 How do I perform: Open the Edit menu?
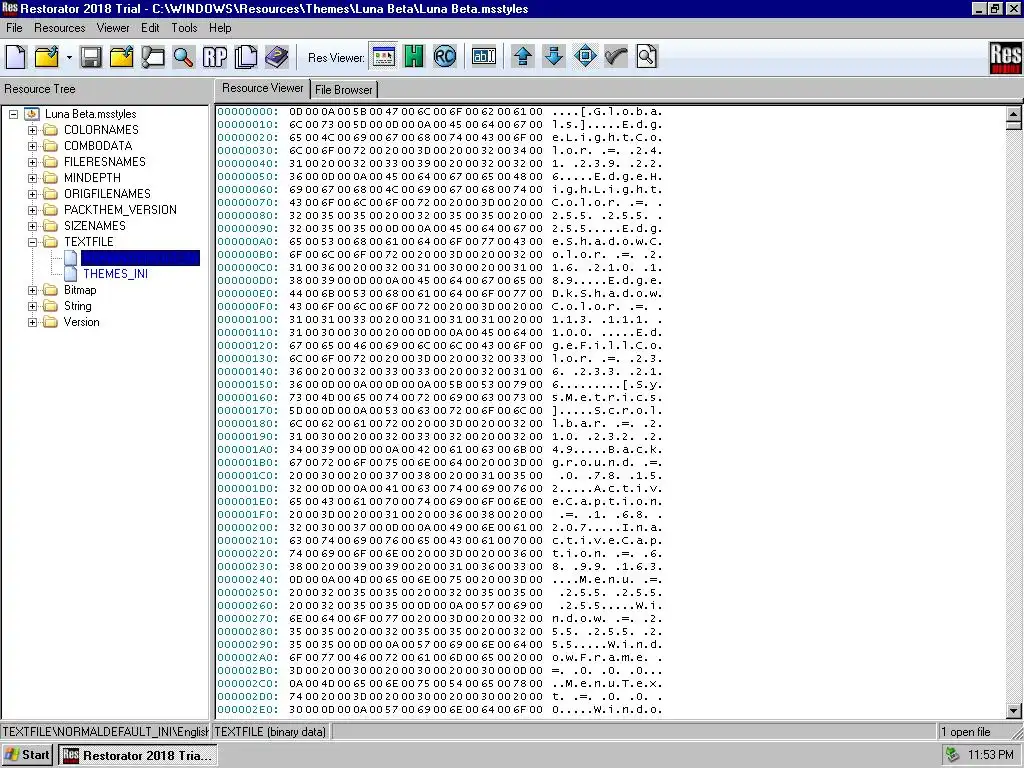point(150,28)
